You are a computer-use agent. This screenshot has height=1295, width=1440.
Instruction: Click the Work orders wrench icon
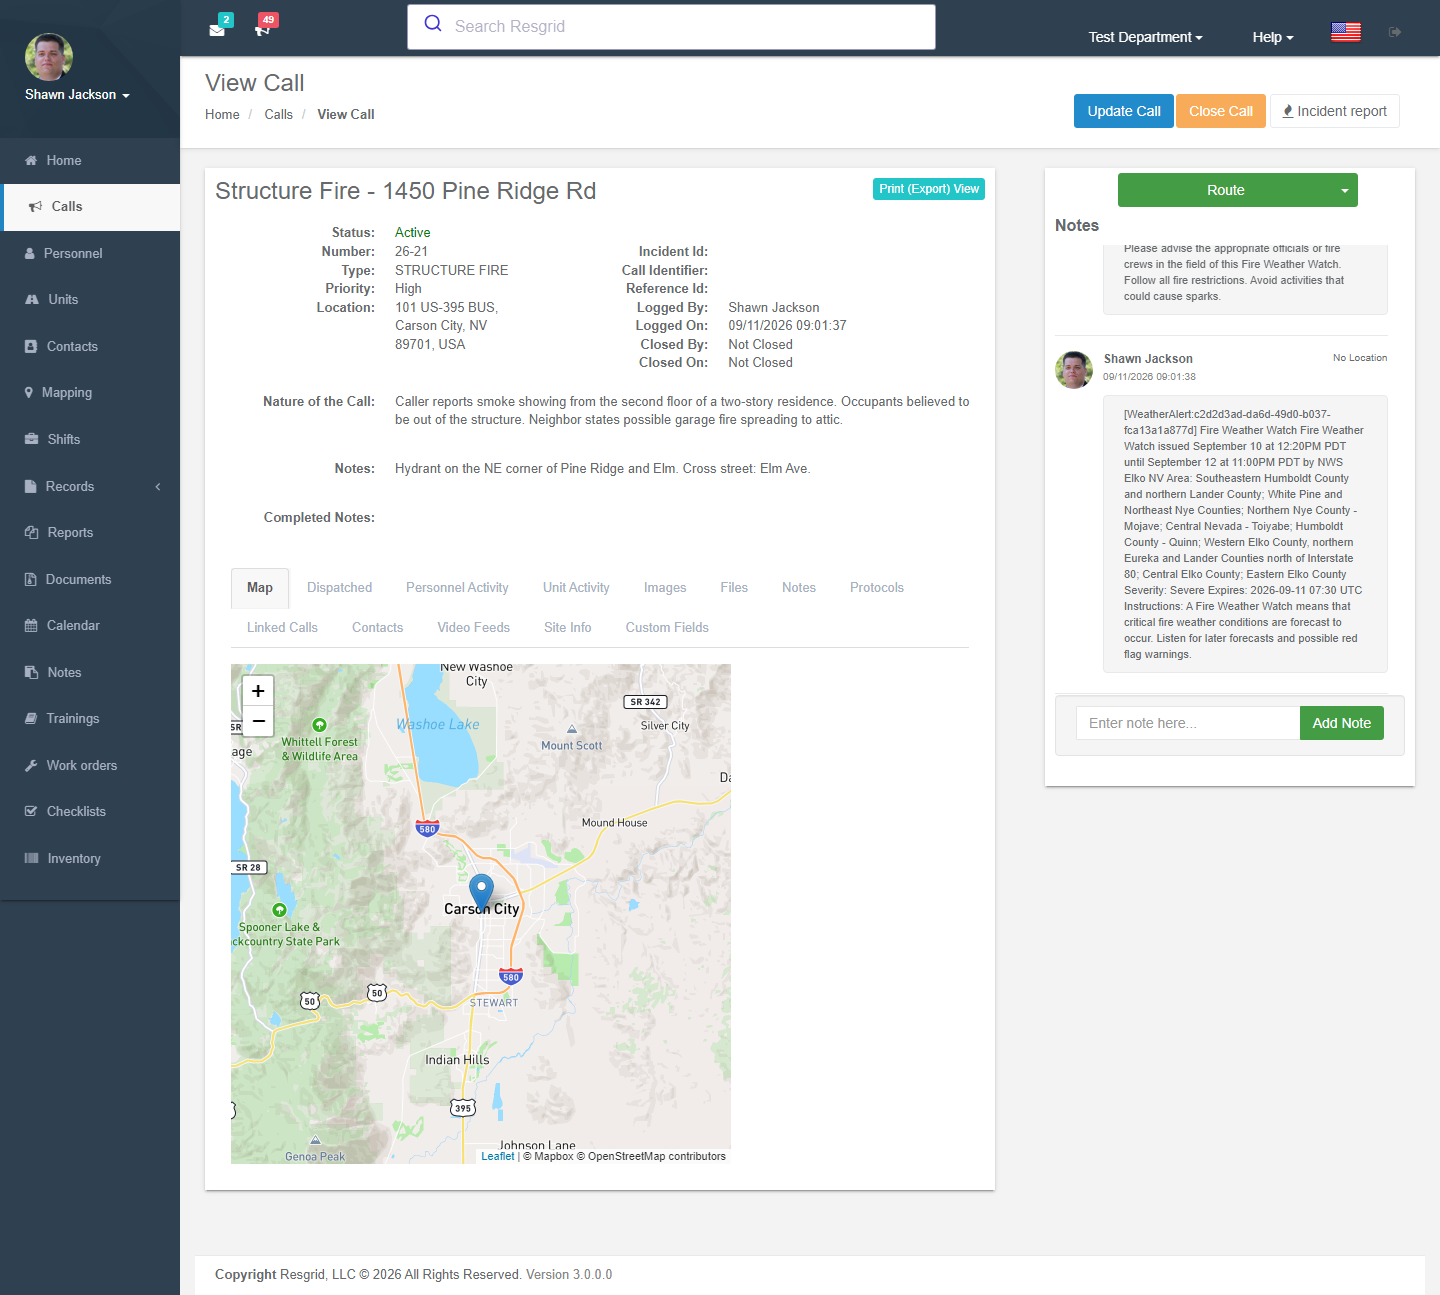coord(31,766)
